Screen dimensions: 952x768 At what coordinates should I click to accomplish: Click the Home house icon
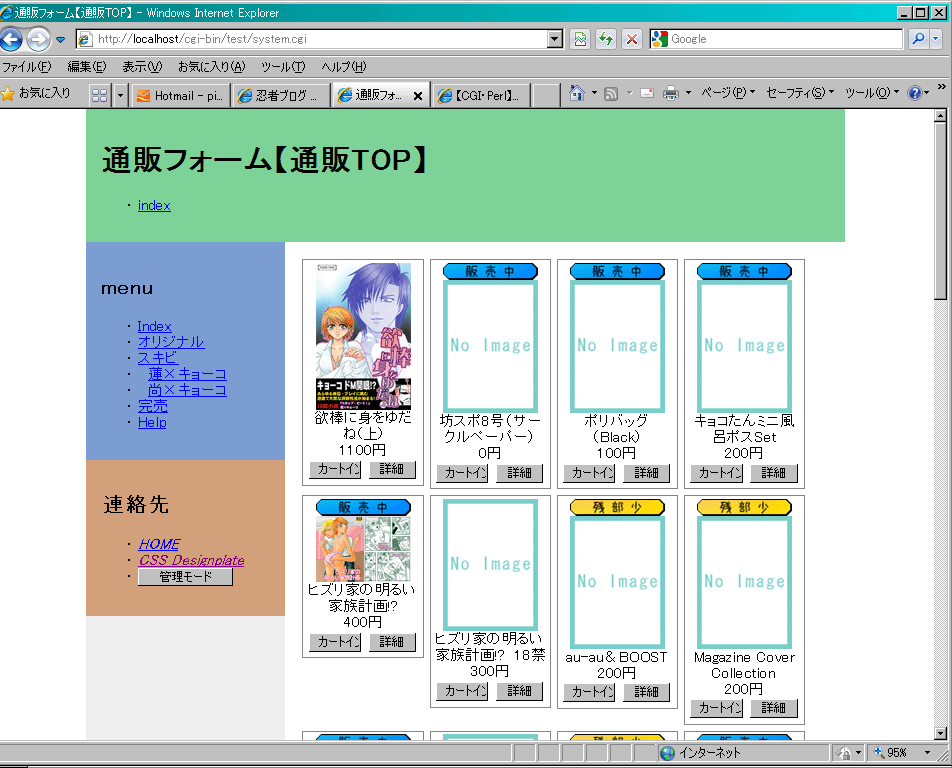tap(577, 93)
